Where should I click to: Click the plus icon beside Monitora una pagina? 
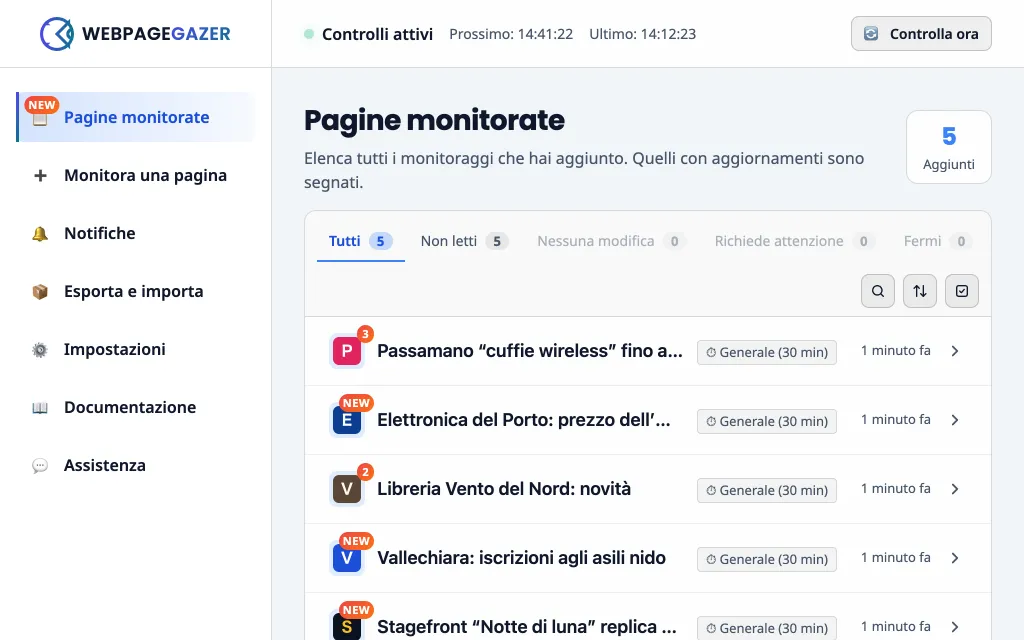40,176
